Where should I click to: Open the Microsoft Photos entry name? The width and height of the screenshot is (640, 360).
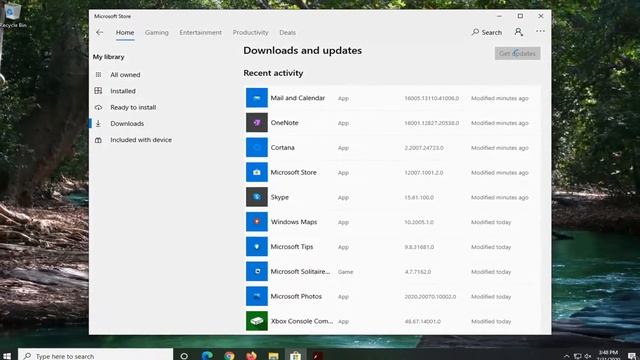(296, 296)
